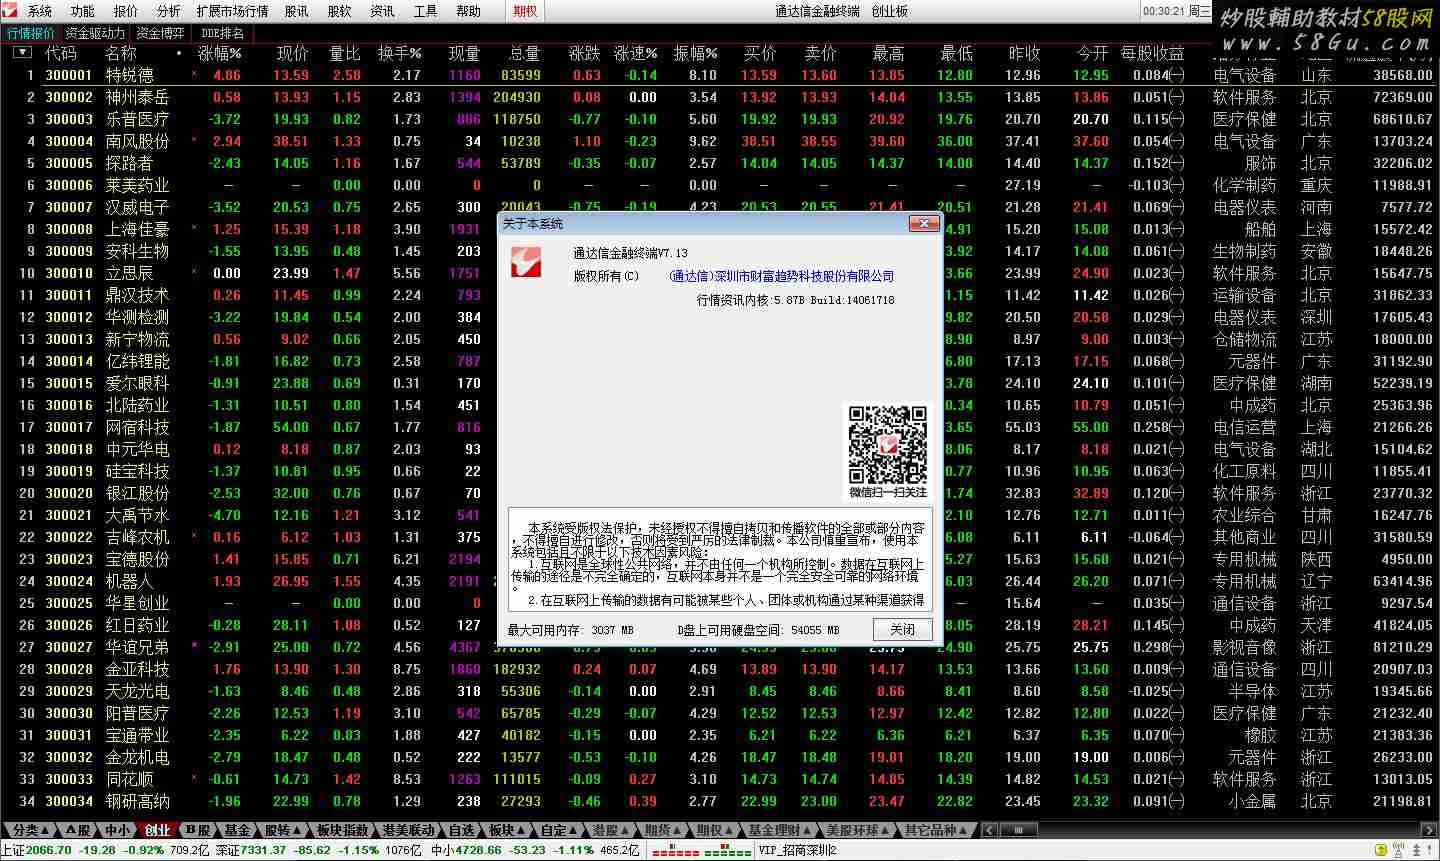
Task: Select the A股 bottom tab
Action: click(79, 830)
